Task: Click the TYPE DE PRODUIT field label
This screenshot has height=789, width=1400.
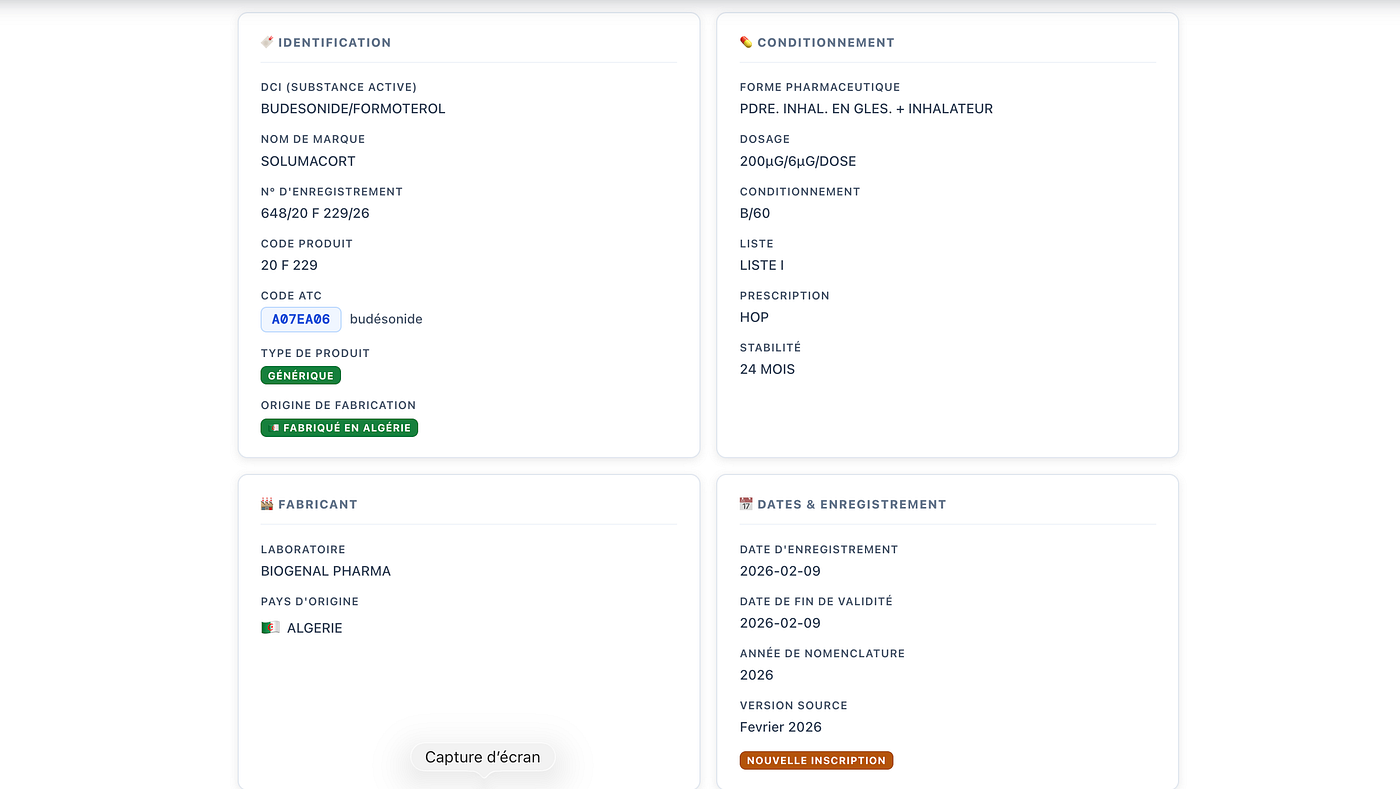Action: click(315, 353)
